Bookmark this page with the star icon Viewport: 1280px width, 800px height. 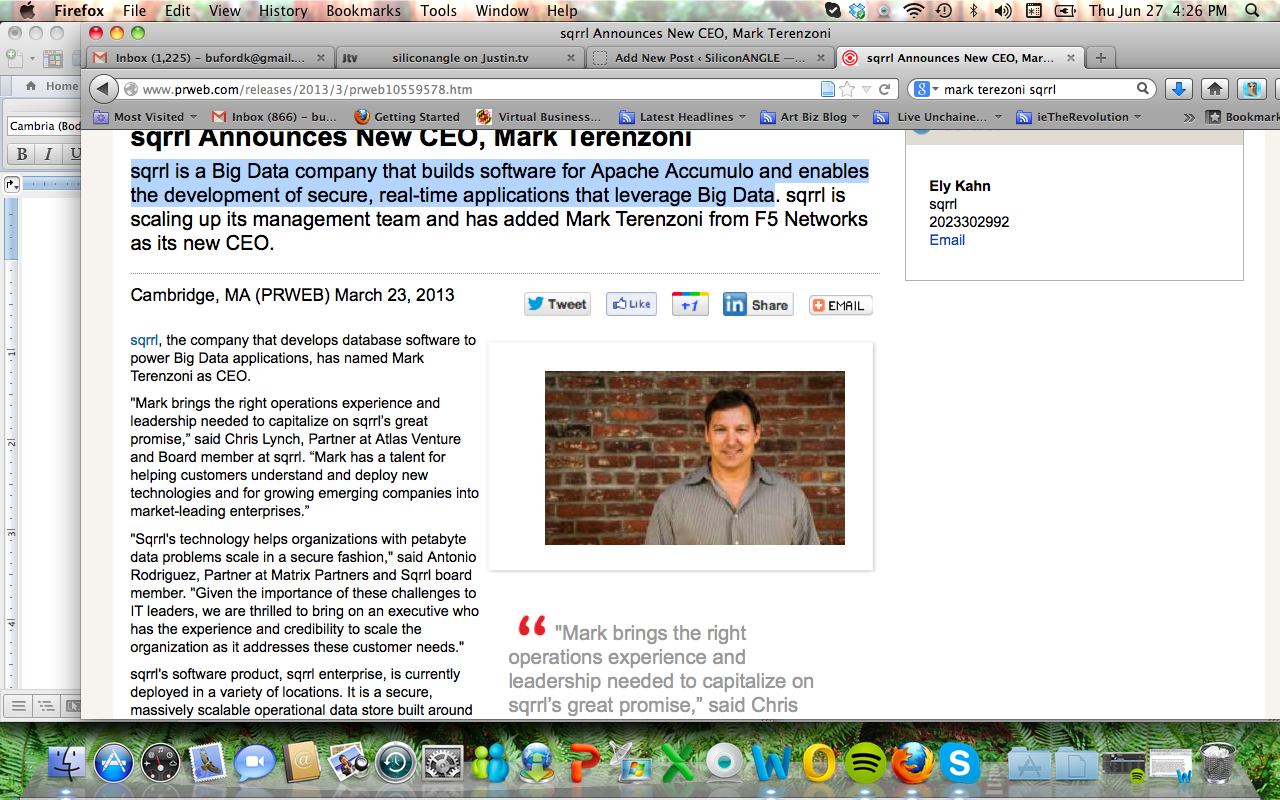click(847, 89)
